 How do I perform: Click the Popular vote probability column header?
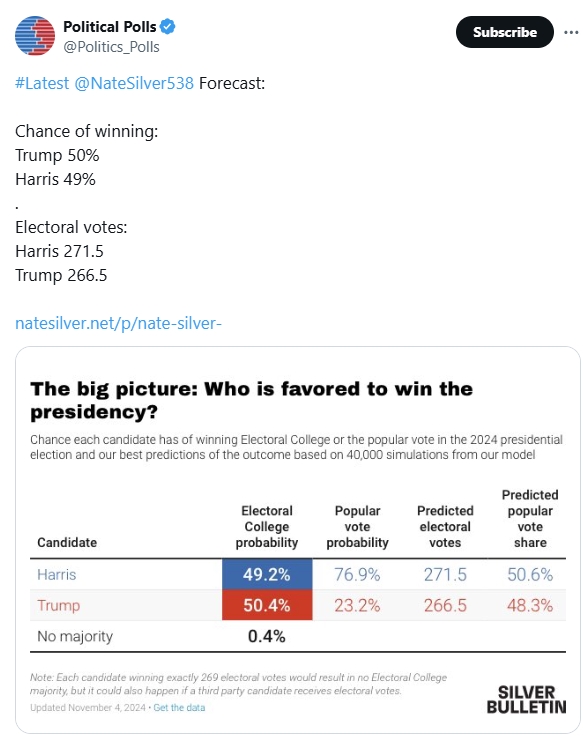click(x=357, y=526)
